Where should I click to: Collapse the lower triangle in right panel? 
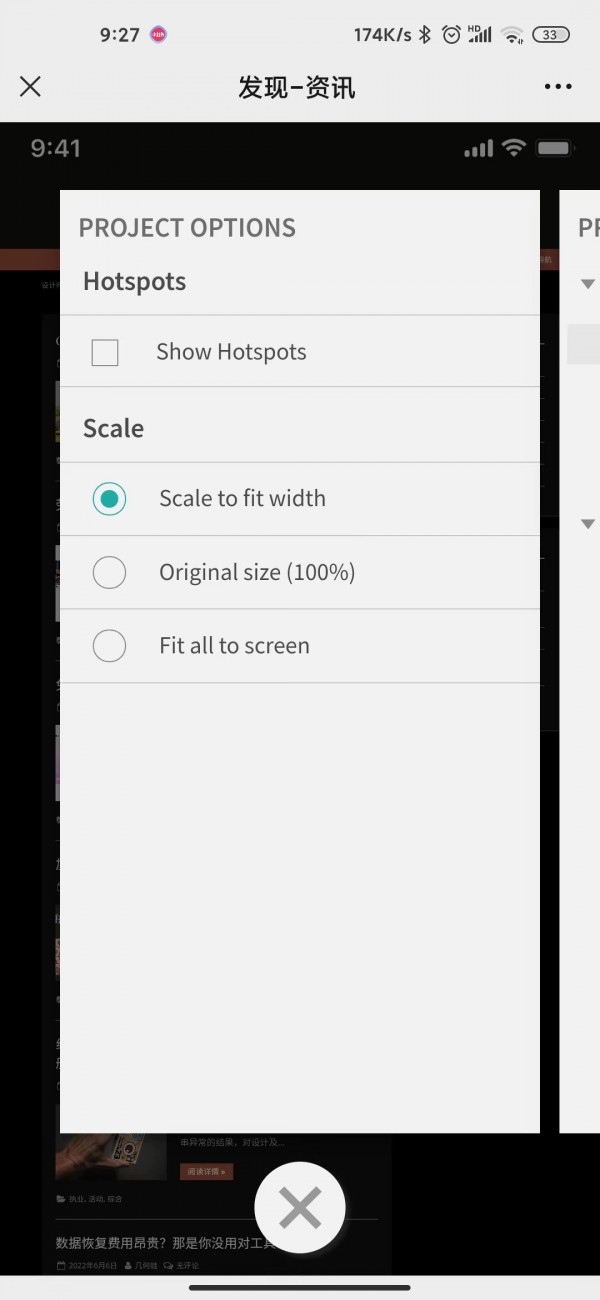click(588, 524)
